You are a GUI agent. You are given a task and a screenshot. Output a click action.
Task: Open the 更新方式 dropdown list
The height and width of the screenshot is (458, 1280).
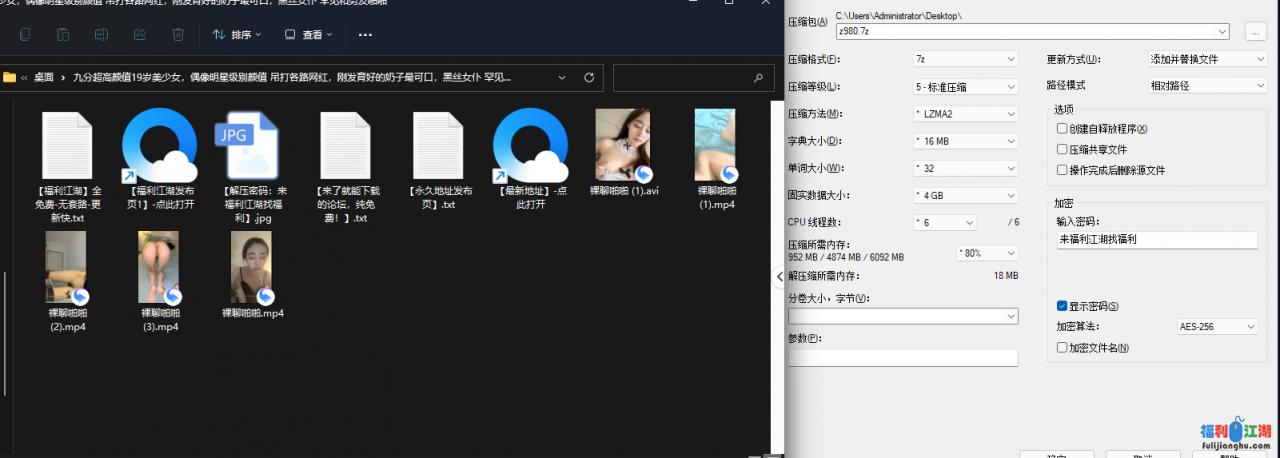coord(1207,59)
